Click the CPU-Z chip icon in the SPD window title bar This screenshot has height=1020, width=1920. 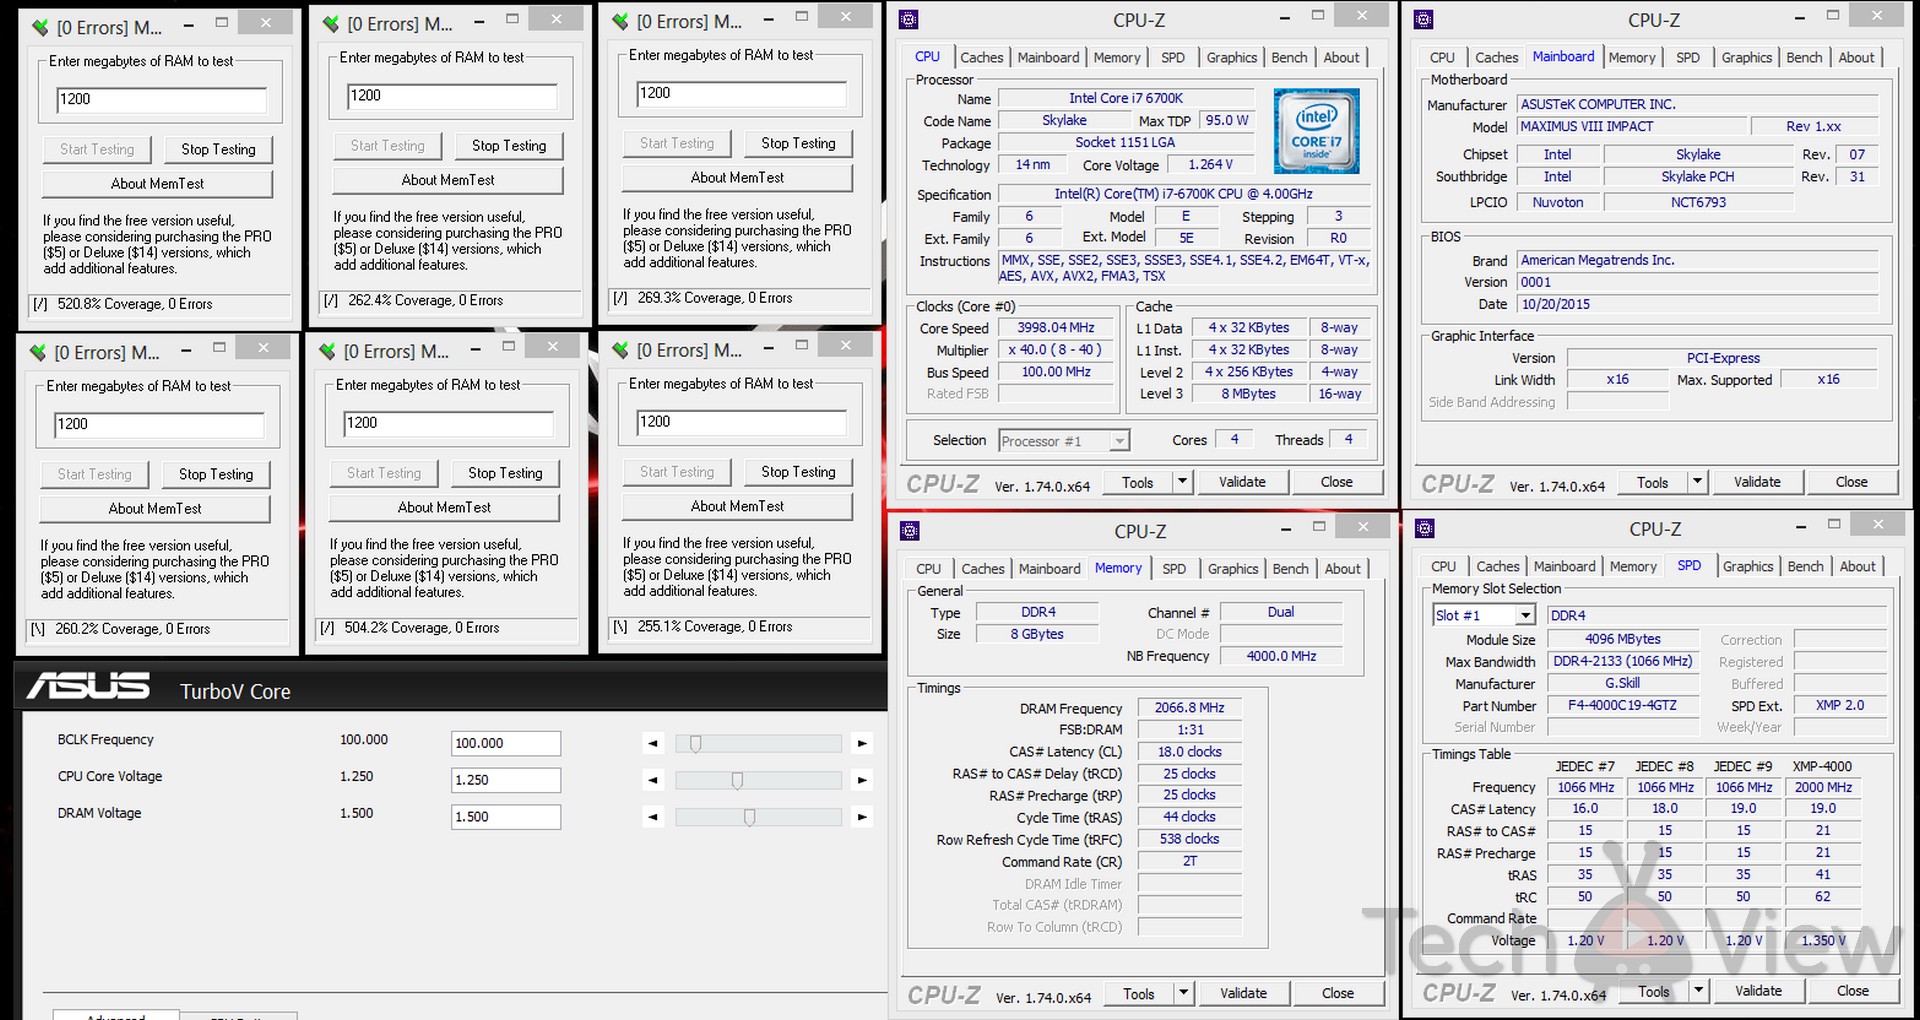(x=1425, y=528)
